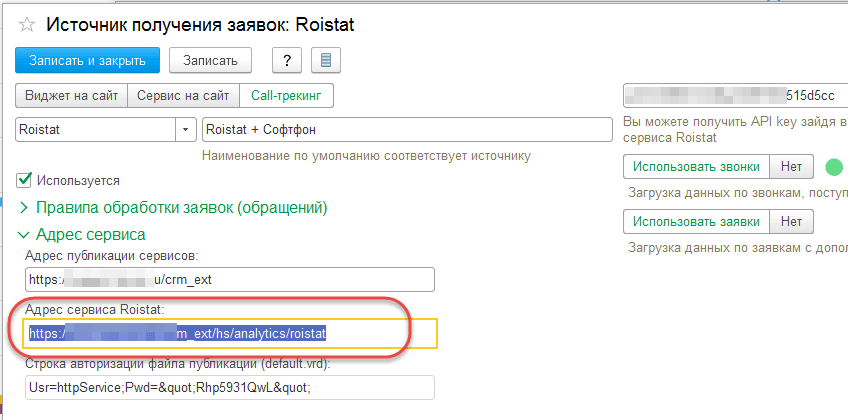Switch to Сервис на сайт tab

tap(183, 96)
